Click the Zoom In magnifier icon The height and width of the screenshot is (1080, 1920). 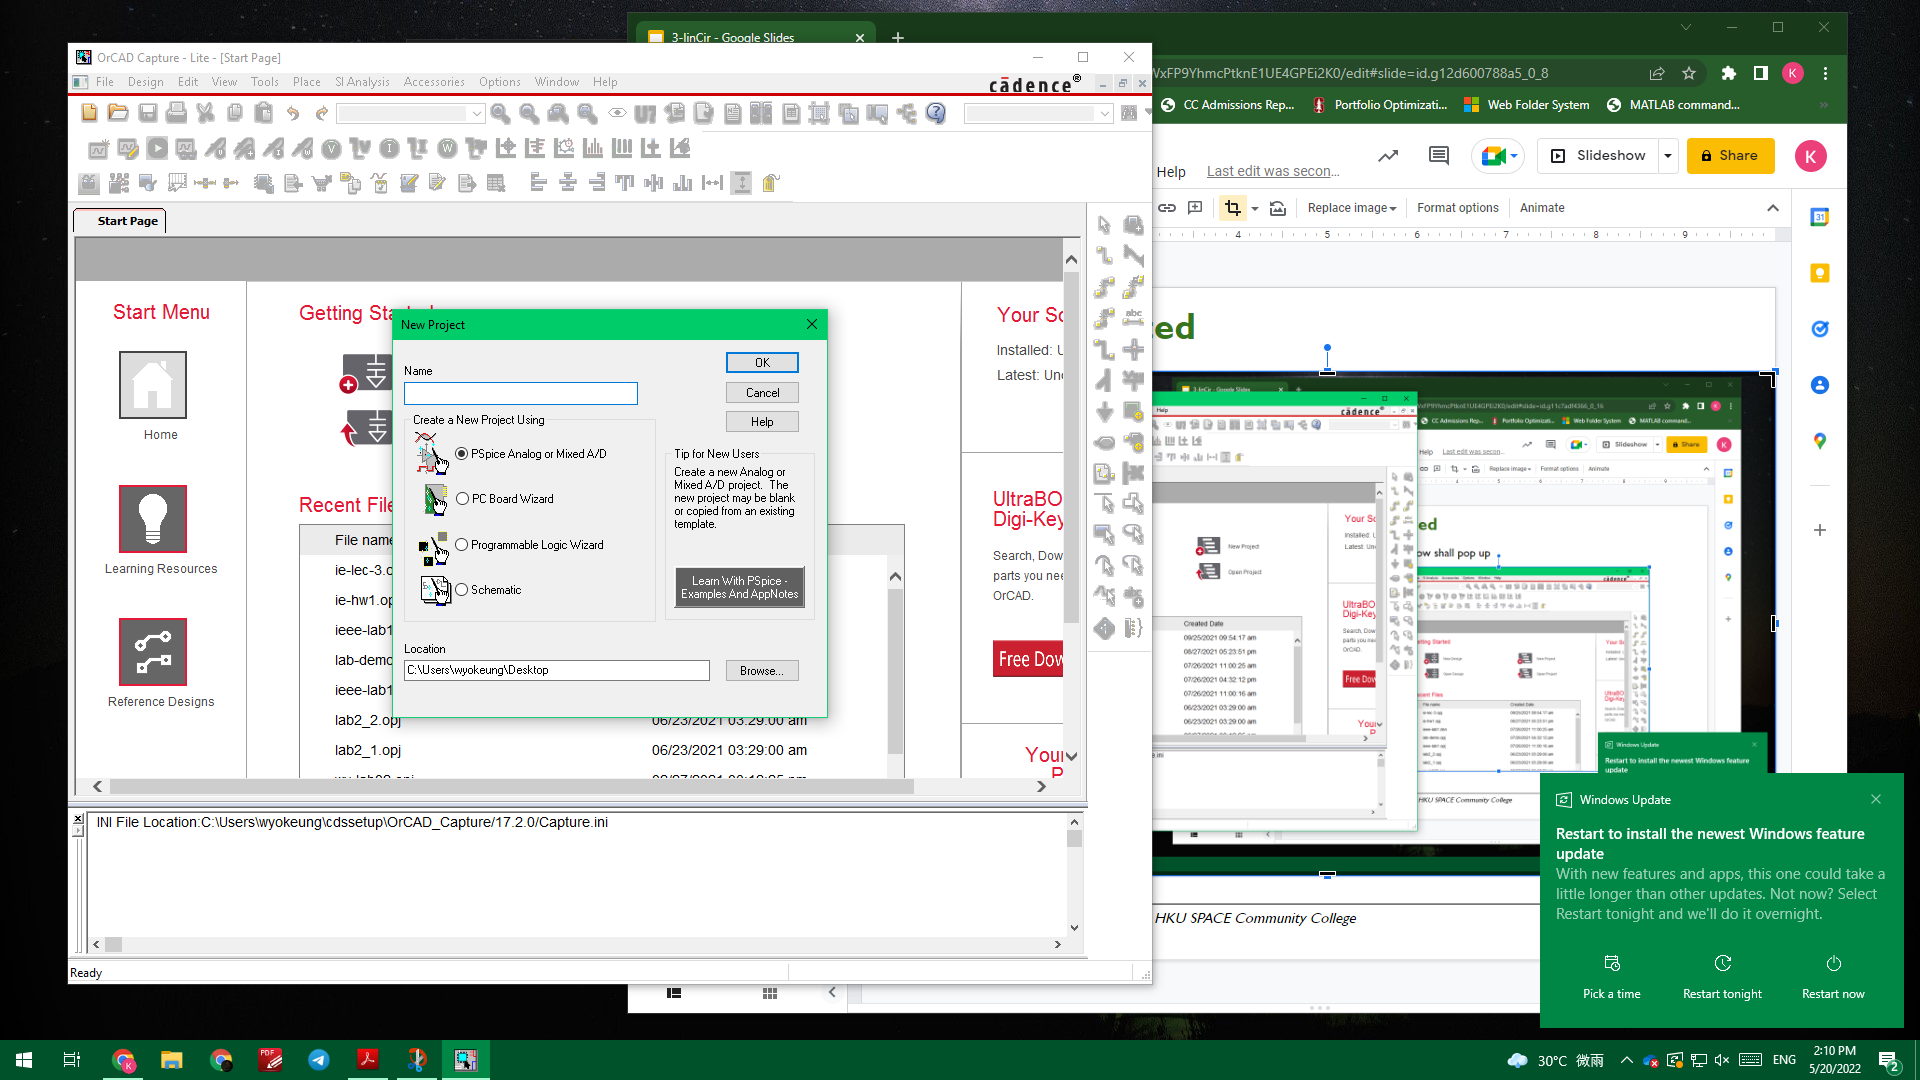(x=501, y=113)
